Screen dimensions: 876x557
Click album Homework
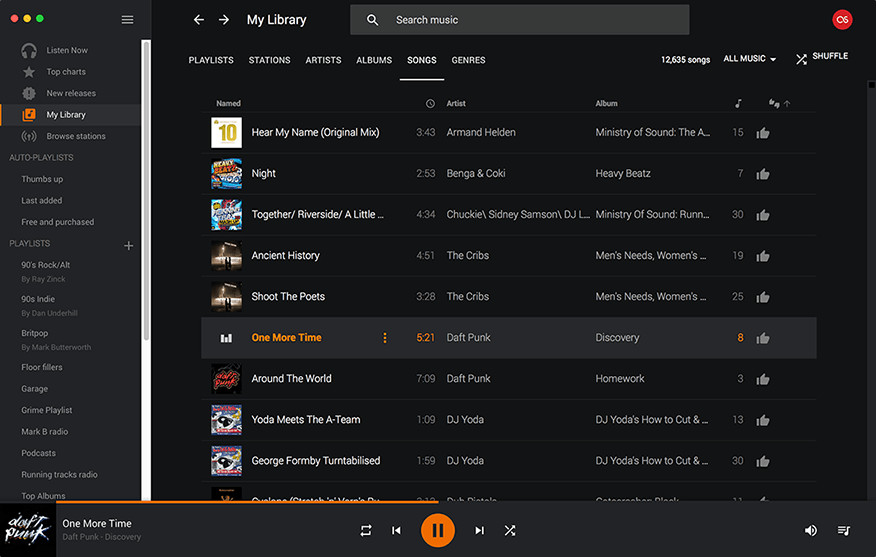[620, 379]
